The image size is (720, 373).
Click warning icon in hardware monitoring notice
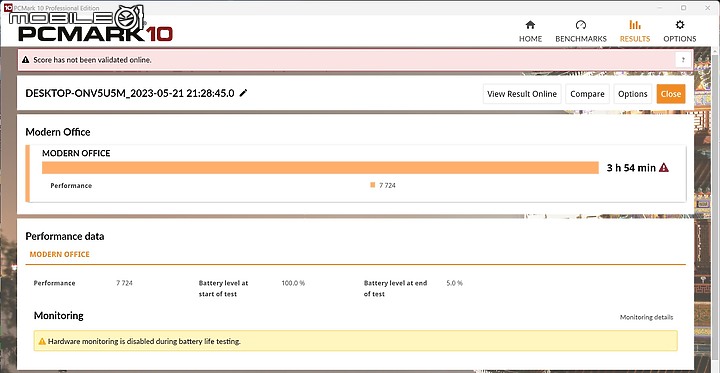tap(42, 341)
